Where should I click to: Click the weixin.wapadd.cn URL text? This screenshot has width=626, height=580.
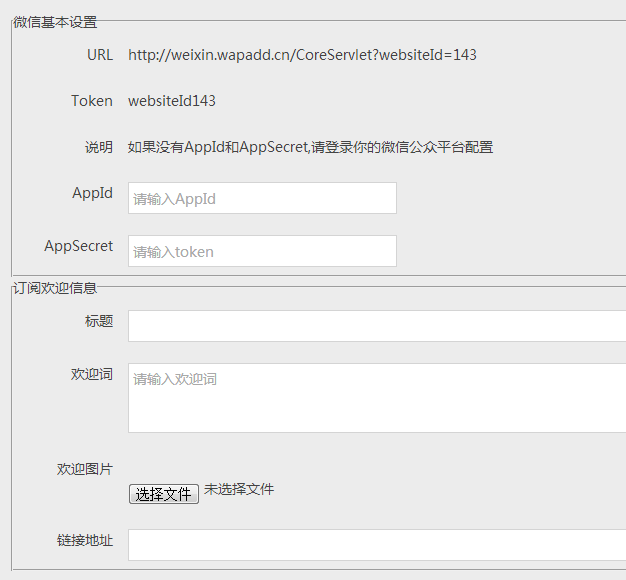click(302, 55)
